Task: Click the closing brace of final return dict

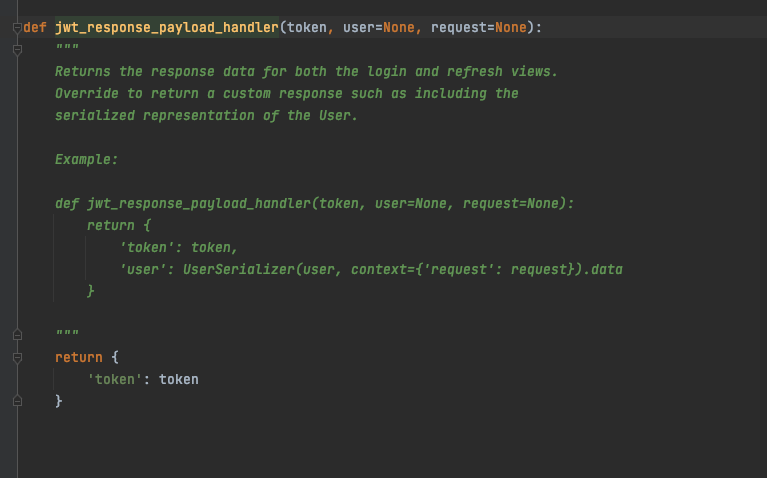Action: tap(59, 401)
